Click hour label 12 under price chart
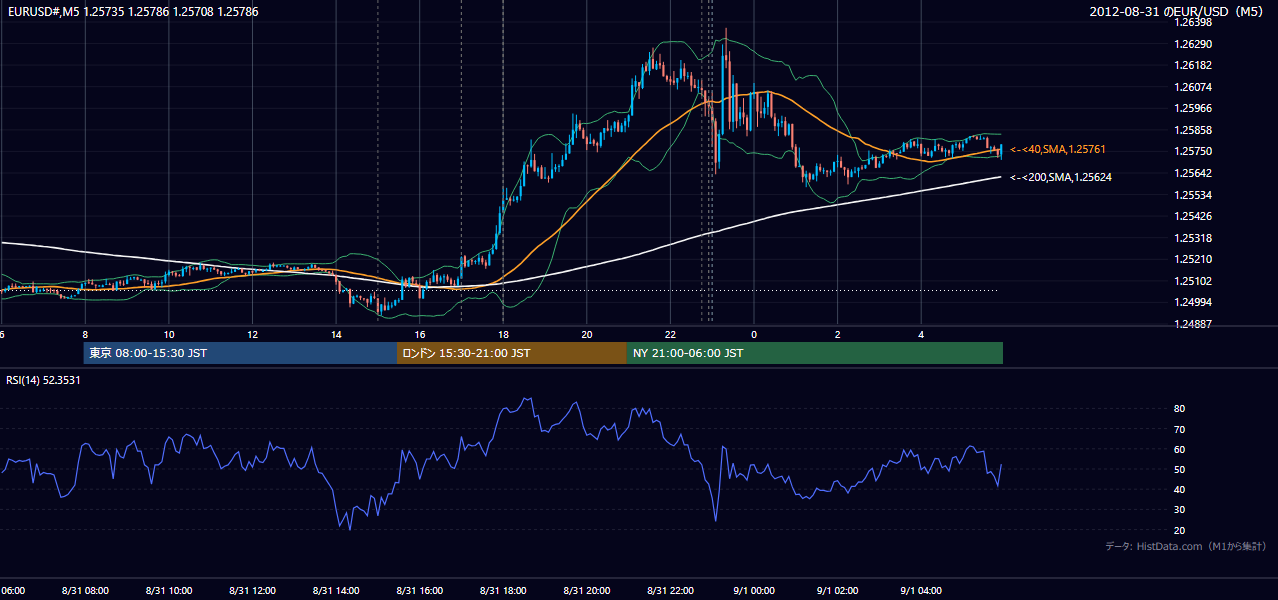The height and width of the screenshot is (600, 1278). point(253,335)
